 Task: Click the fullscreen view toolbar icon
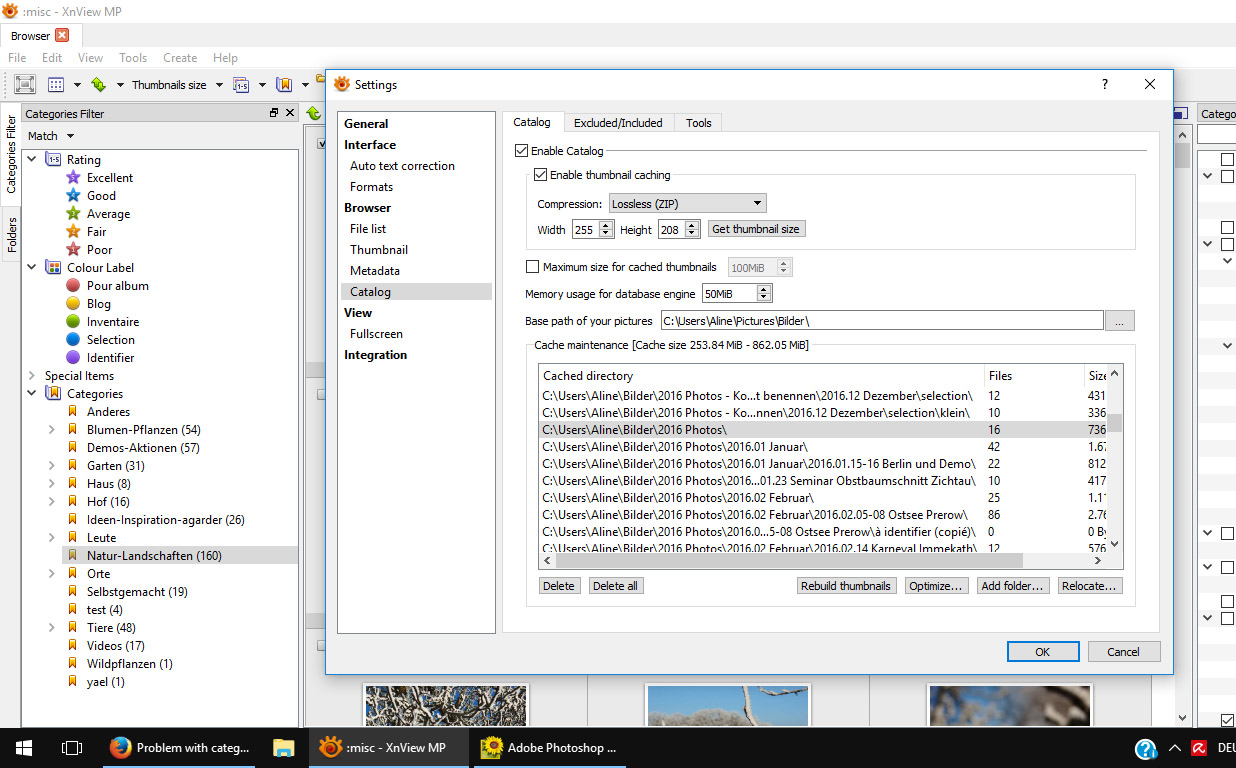pos(25,85)
